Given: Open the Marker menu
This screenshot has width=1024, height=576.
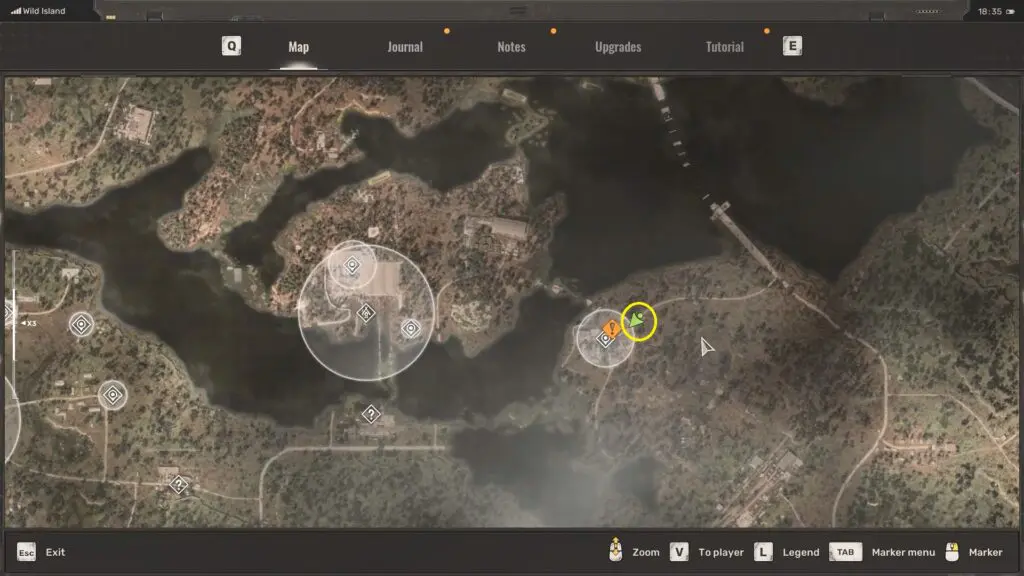Looking at the screenshot, I should (x=886, y=552).
